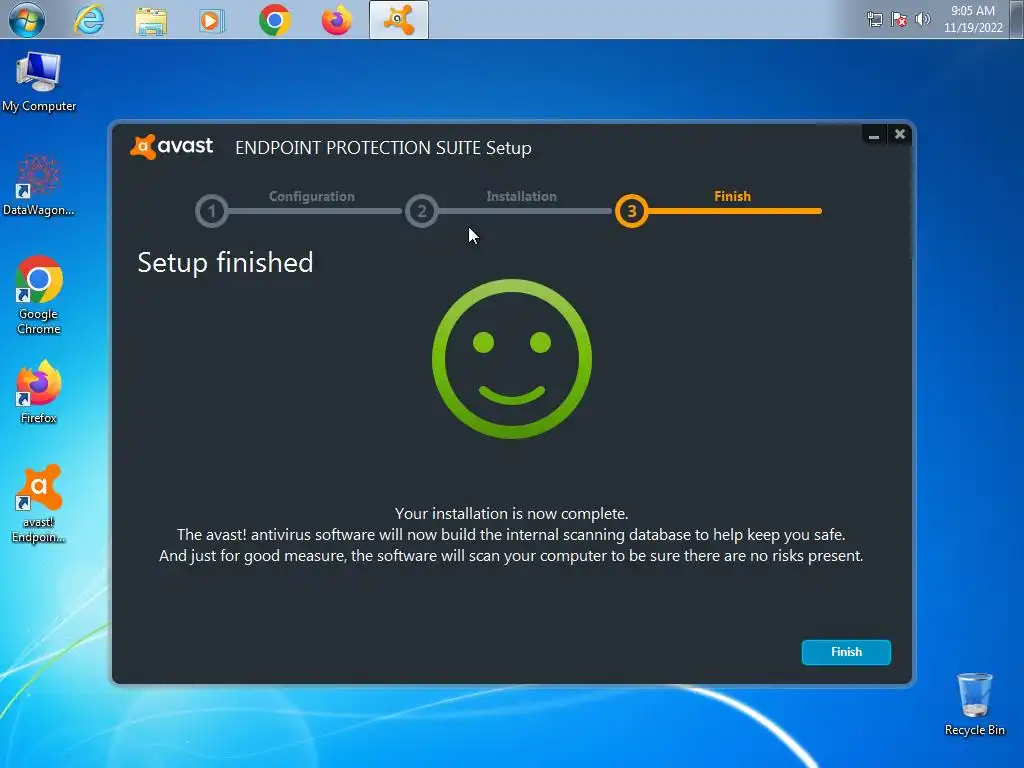Viewport: 1024px width, 768px height.
Task: Click the orange Finish step label
Action: (732, 196)
